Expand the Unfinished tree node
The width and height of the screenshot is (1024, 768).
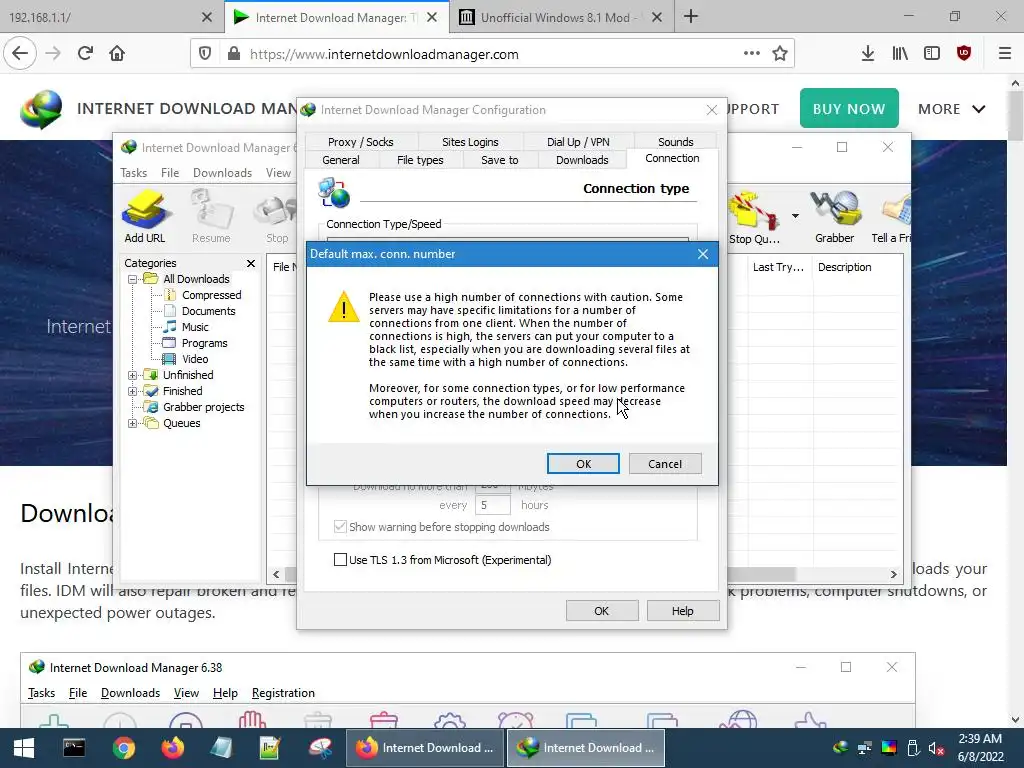pyautogui.click(x=133, y=376)
